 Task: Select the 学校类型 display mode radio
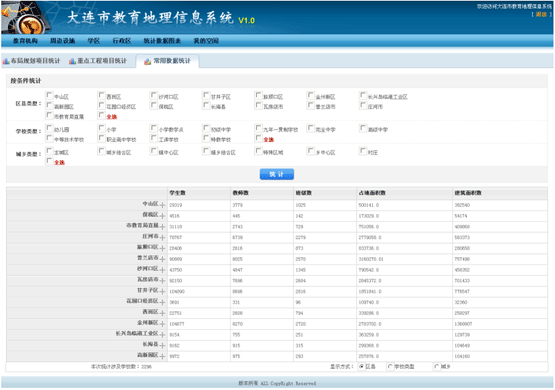[390, 367]
